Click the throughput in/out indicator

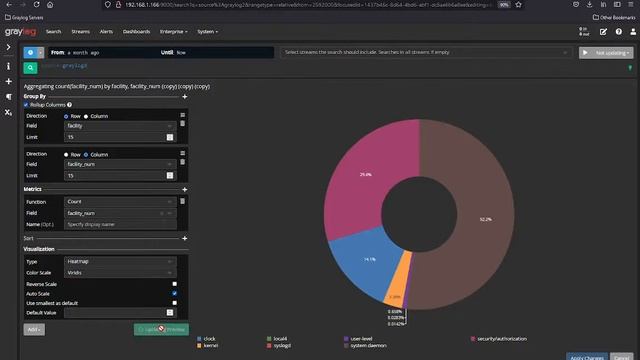coord(584,32)
